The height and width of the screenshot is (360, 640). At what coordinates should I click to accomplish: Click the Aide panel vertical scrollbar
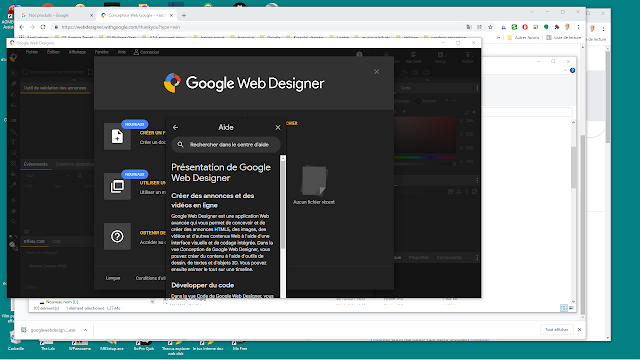click(x=282, y=204)
